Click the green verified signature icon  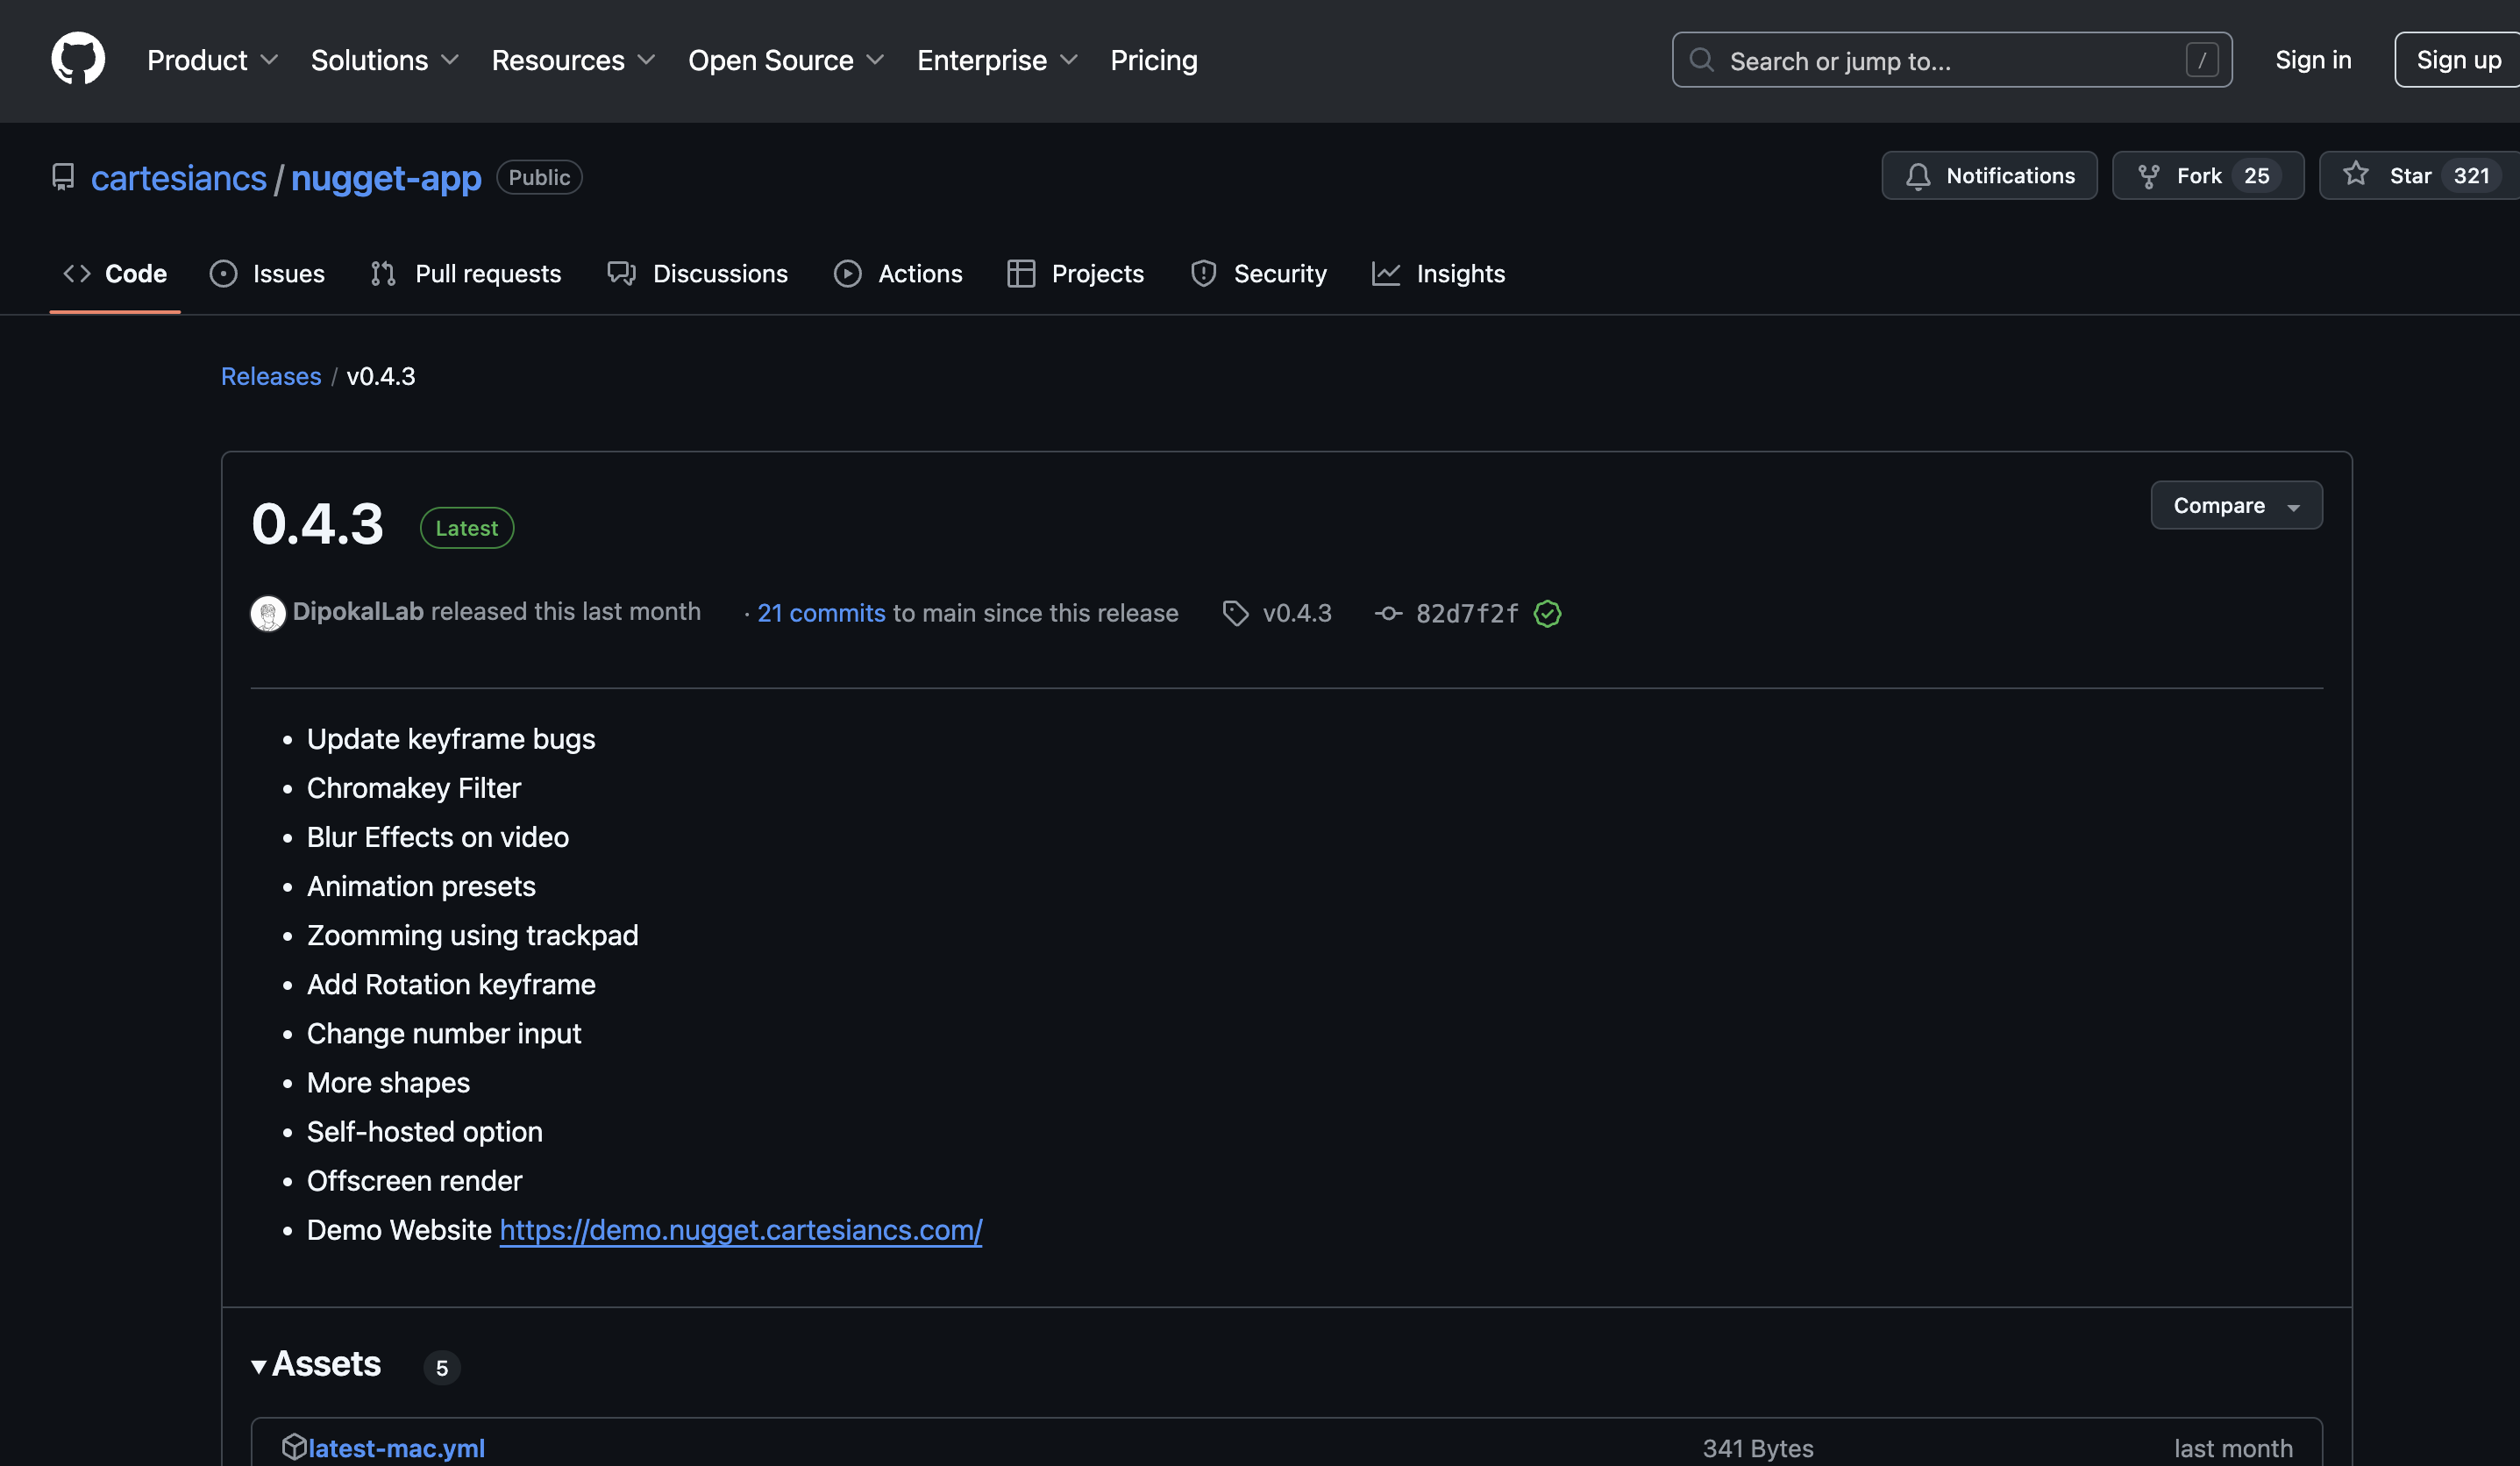click(x=1547, y=613)
